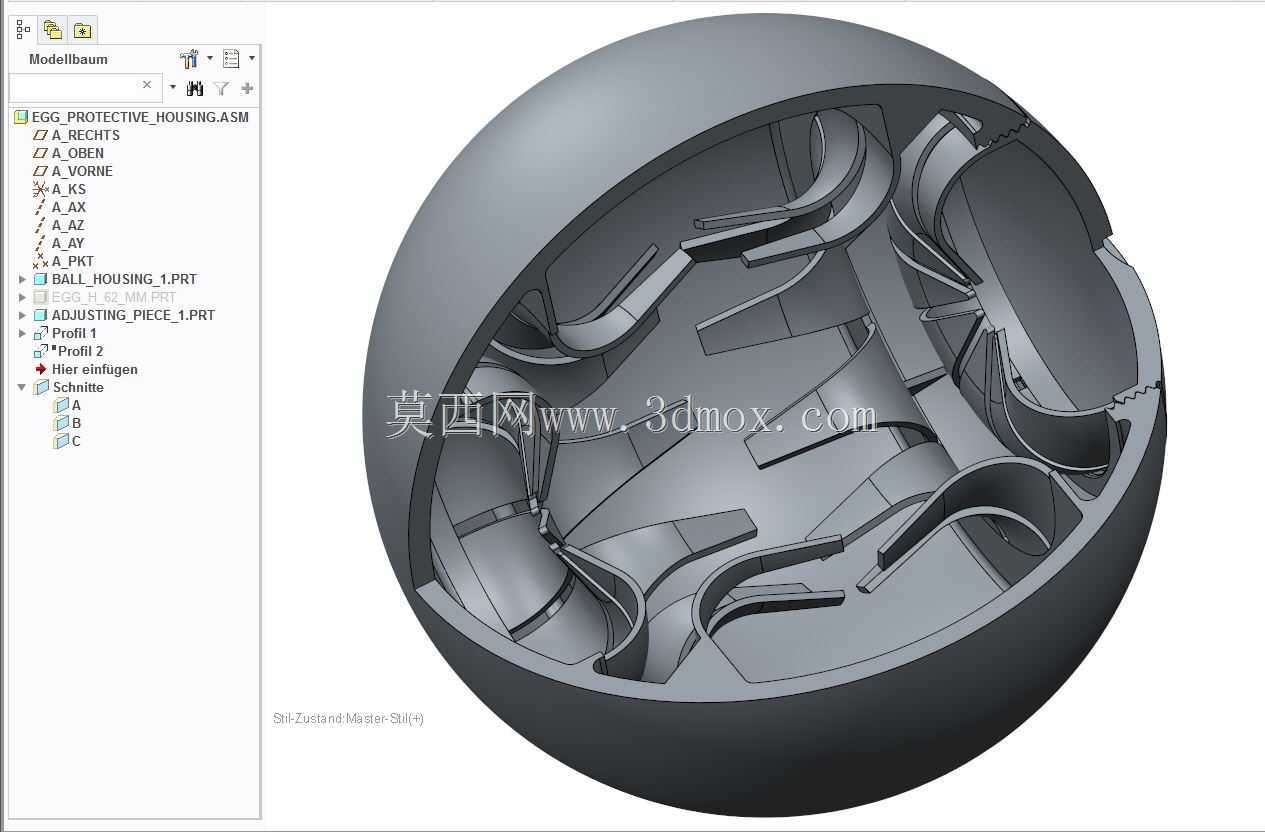Expand the settings tools dropdown arrow
The width and height of the screenshot is (1265, 832).
(210, 59)
